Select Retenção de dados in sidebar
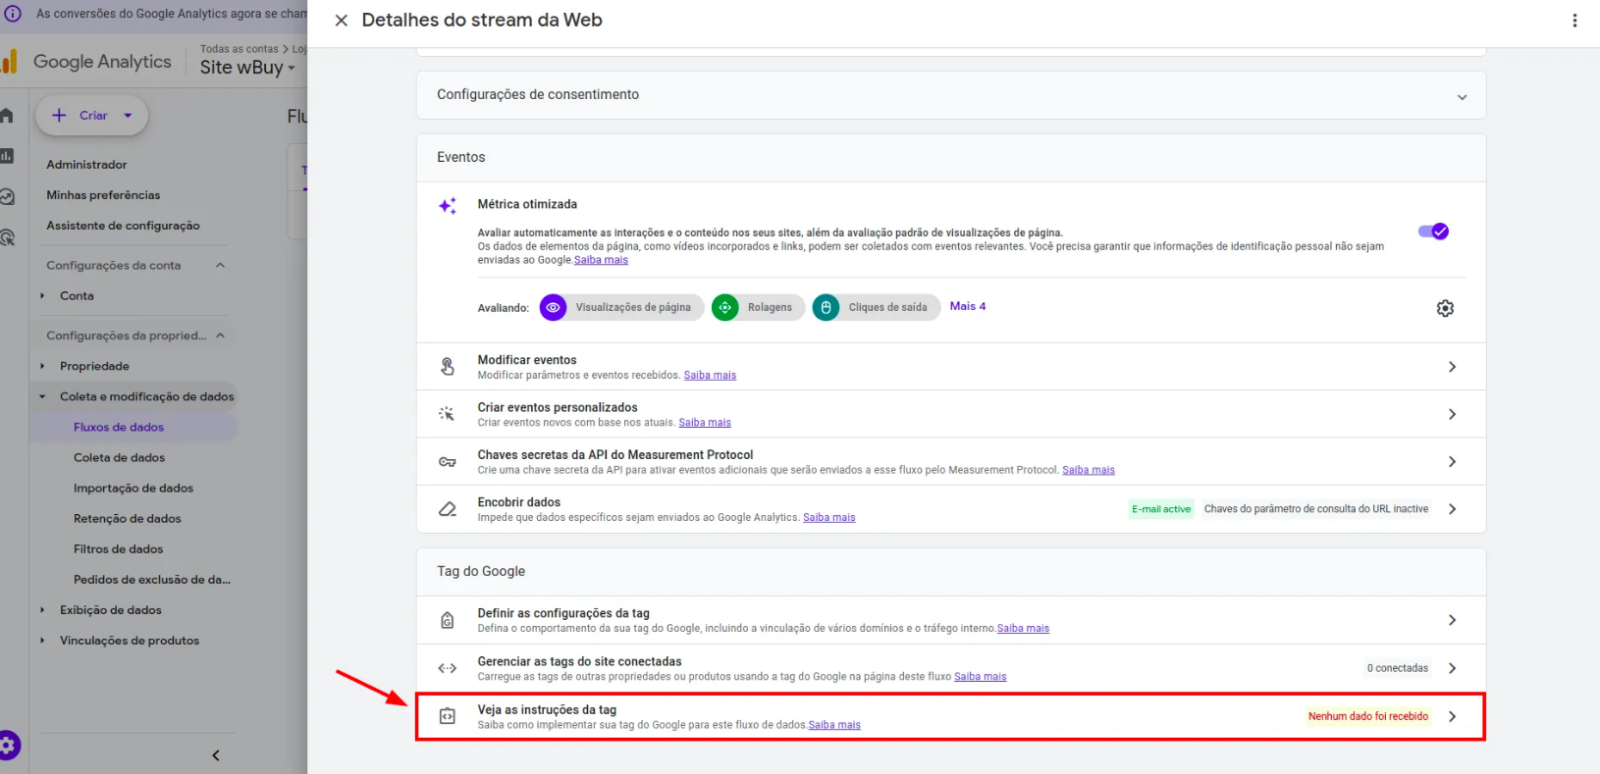Viewport: 1600px width, 774px height. [127, 518]
